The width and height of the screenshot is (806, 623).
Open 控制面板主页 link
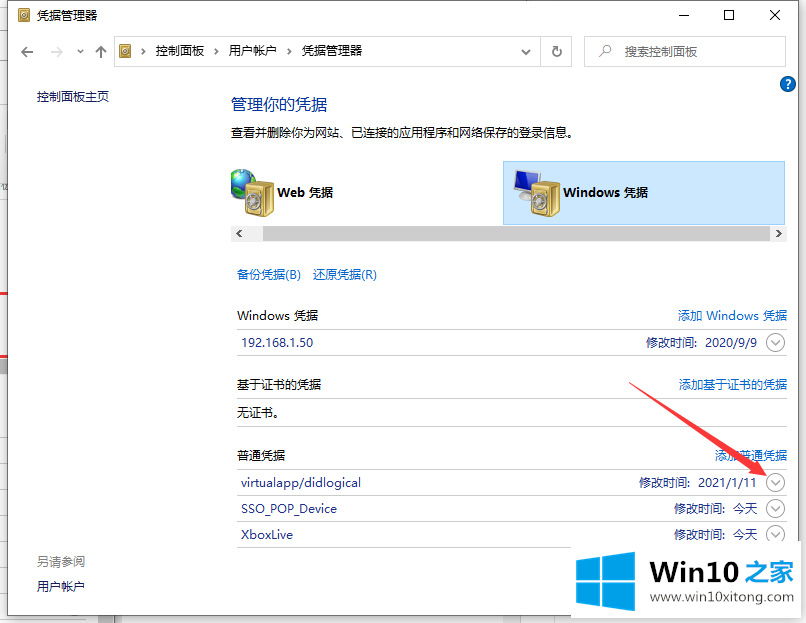(73, 97)
